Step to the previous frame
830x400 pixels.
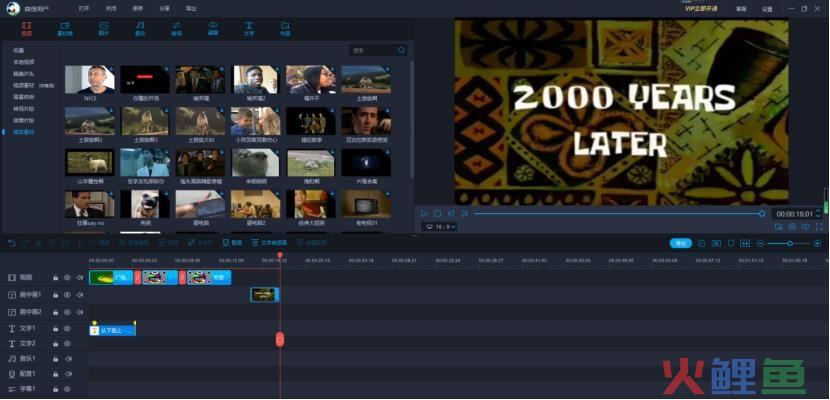(451, 213)
